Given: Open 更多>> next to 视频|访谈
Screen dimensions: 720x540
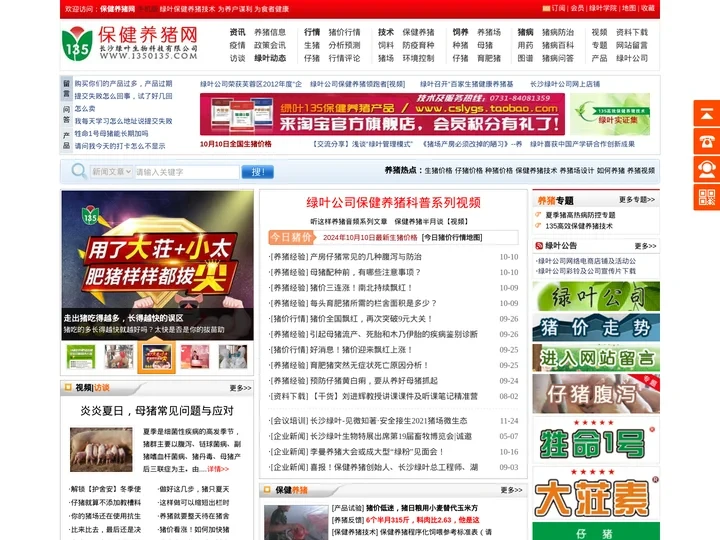Looking at the screenshot, I should (240, 388).
